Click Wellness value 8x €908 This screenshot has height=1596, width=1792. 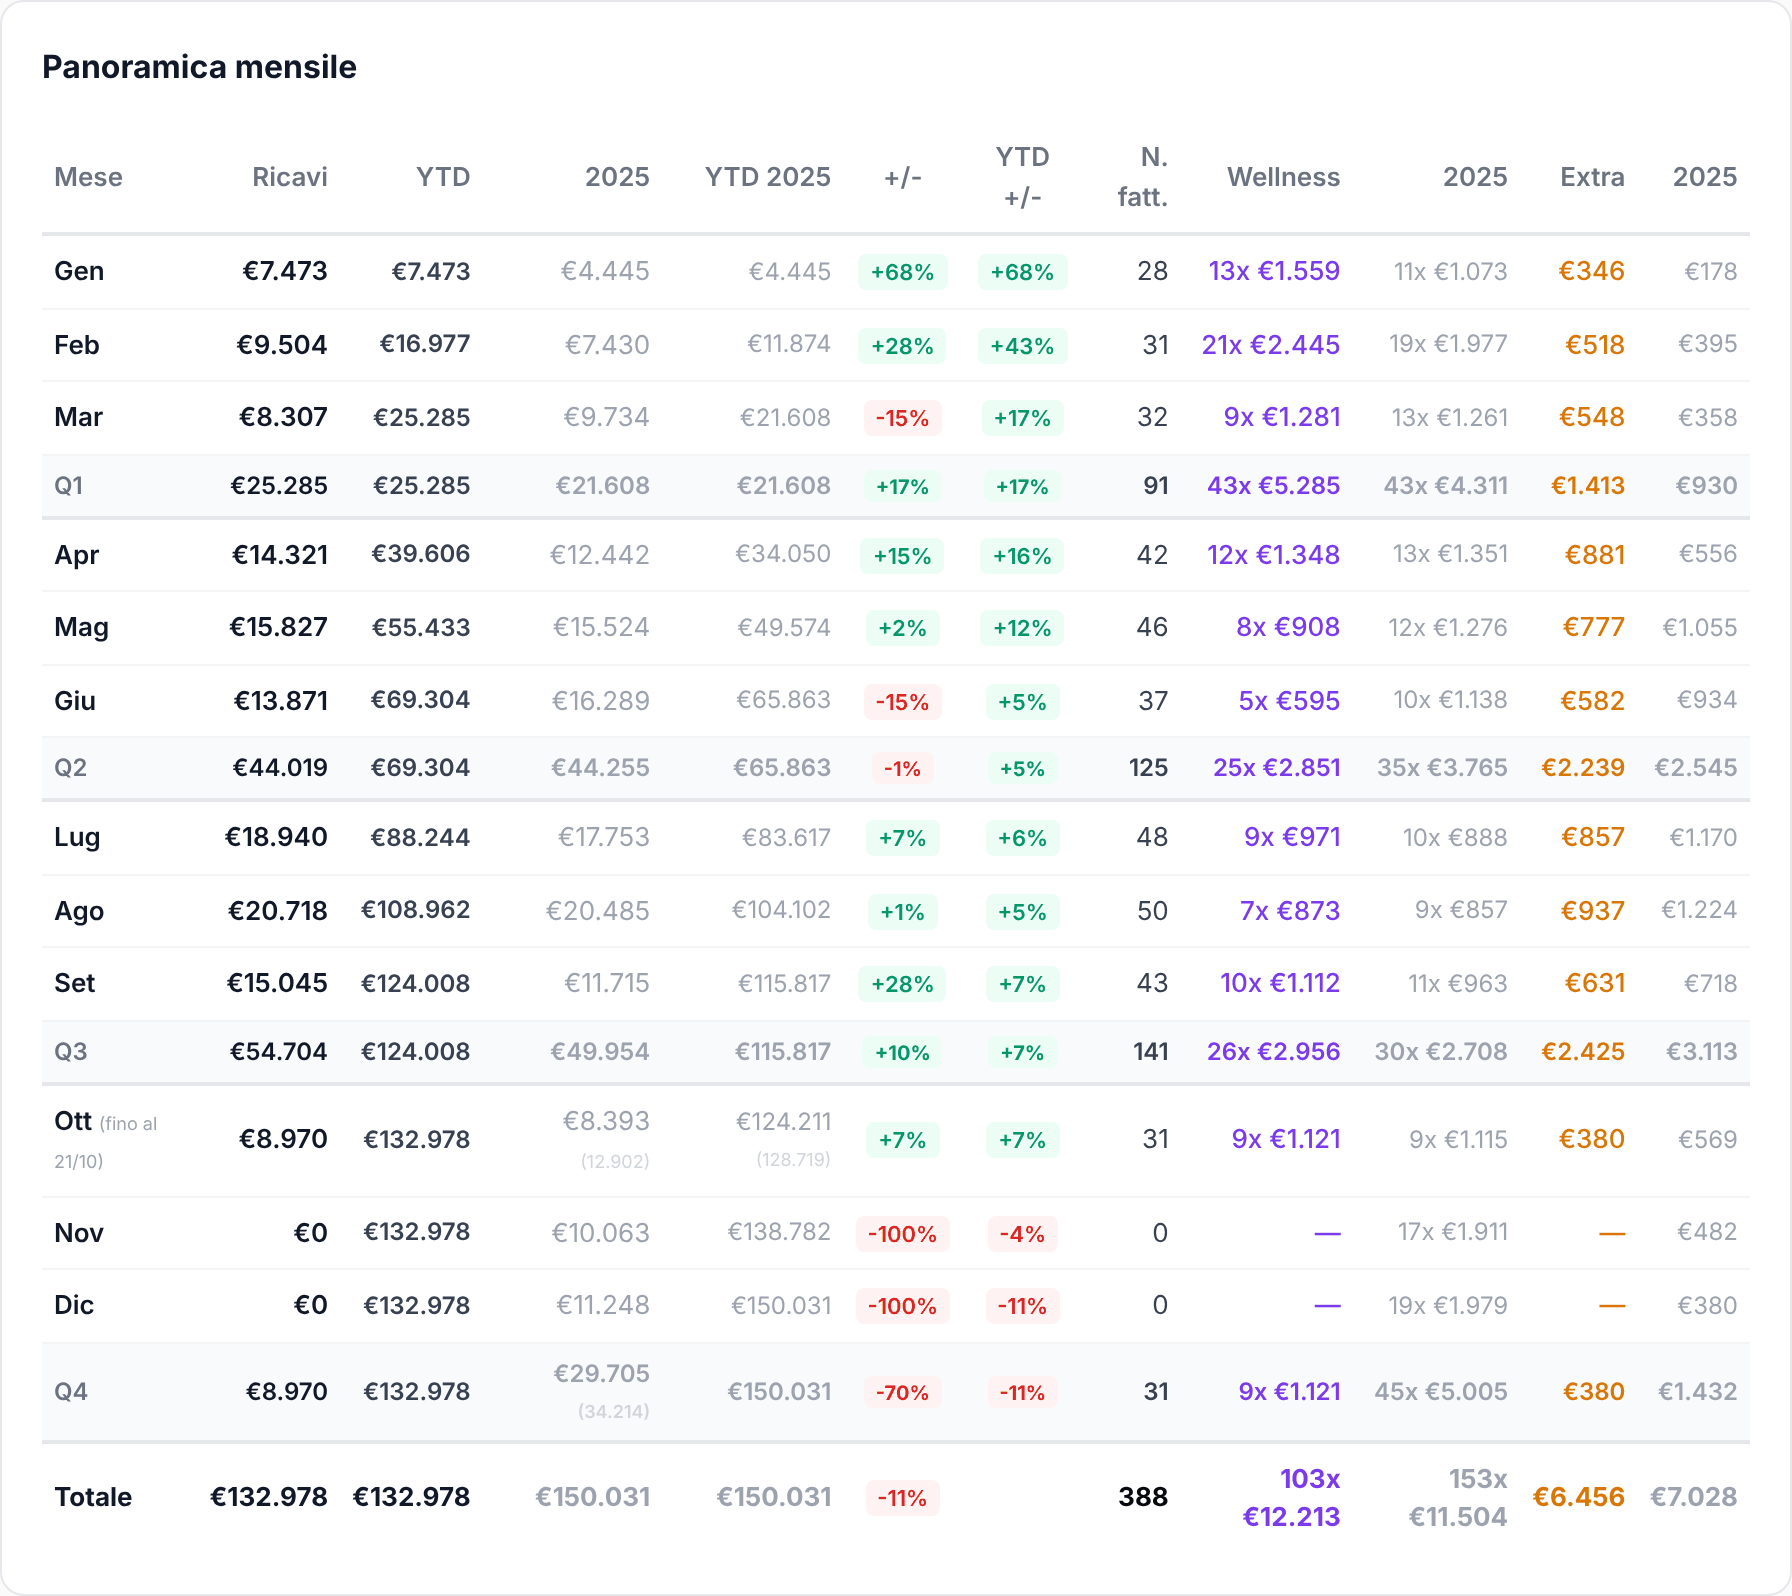point(1288,627)
